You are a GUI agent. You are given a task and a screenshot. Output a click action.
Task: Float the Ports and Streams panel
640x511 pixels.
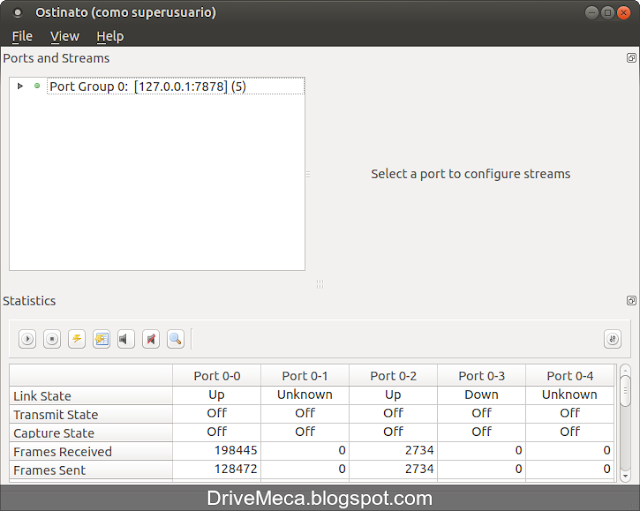631,58
